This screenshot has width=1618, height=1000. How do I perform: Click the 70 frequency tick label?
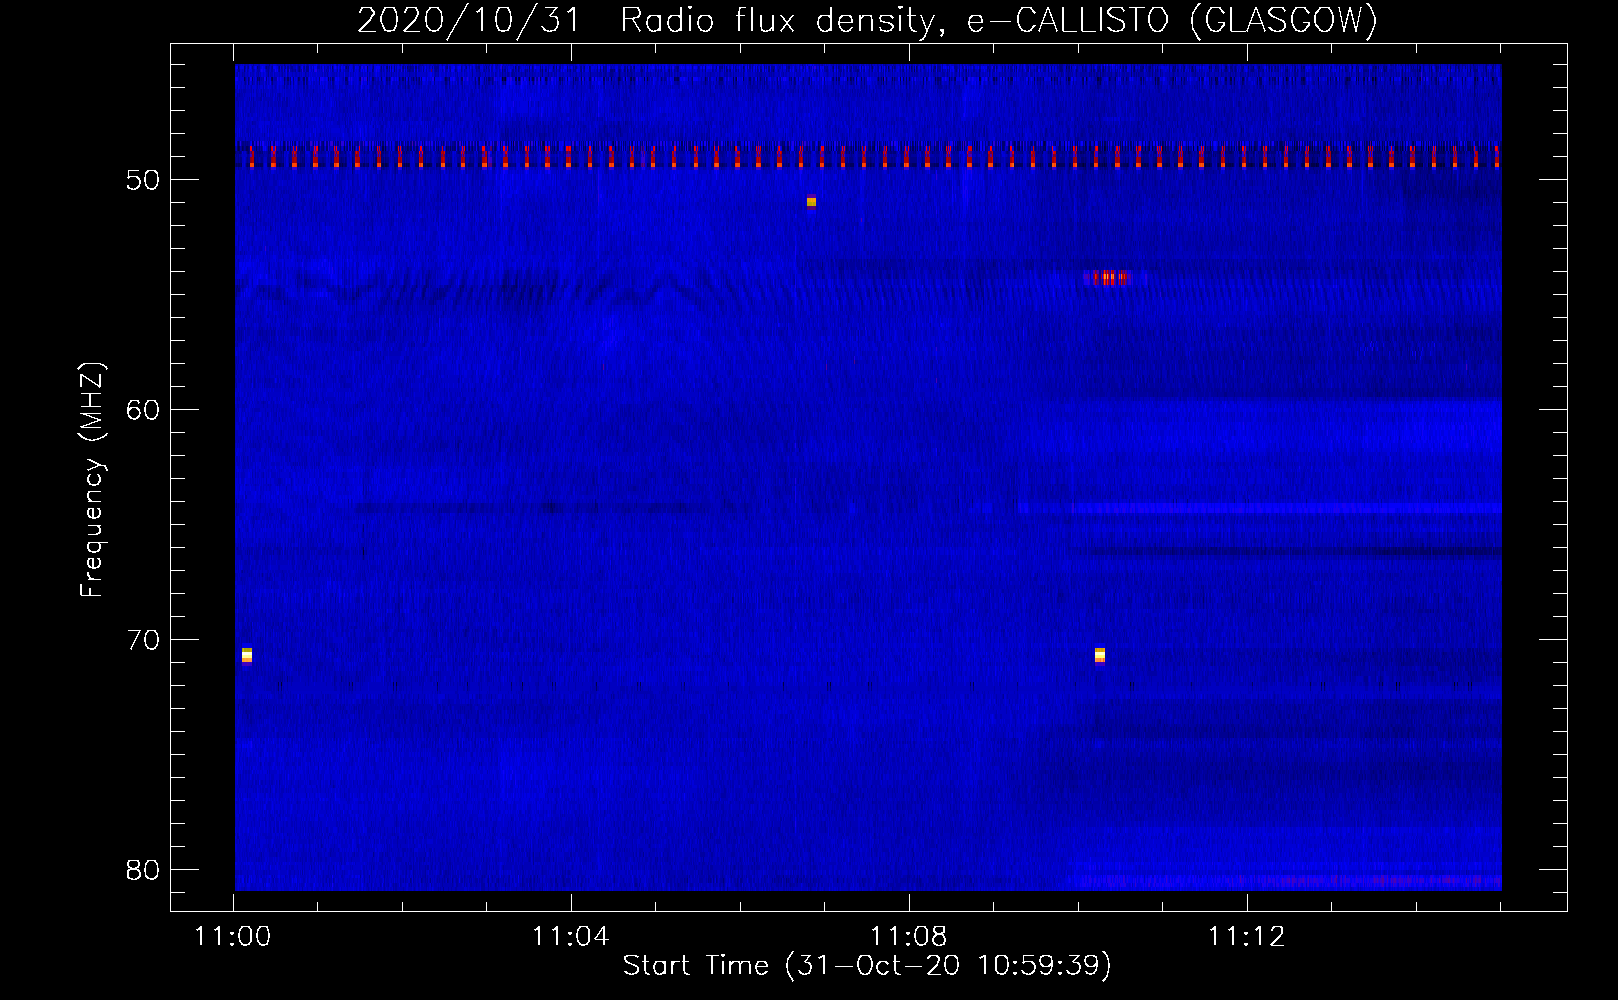[x=143, y=640]
